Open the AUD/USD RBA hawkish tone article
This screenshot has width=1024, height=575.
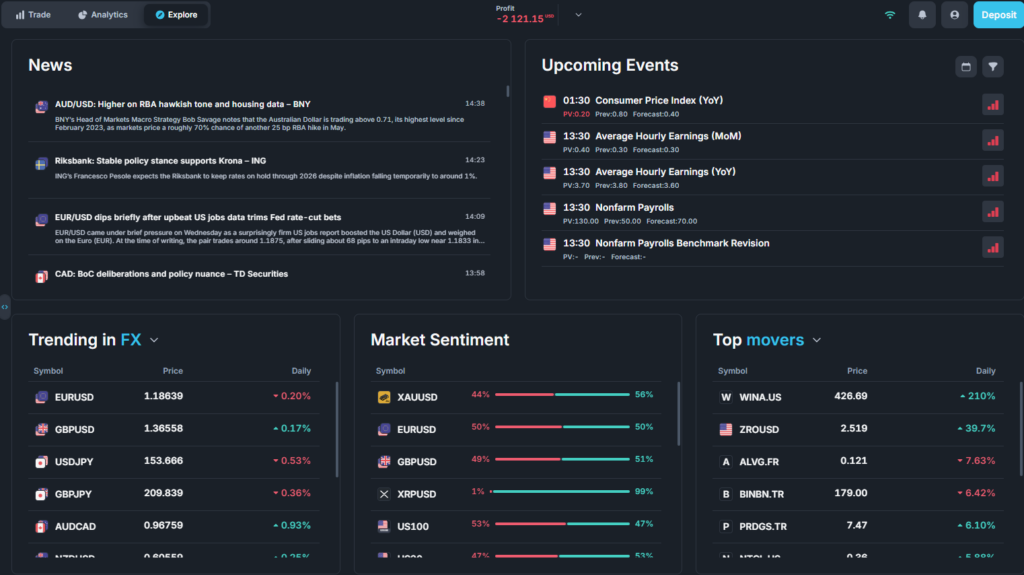pos(182,104)
